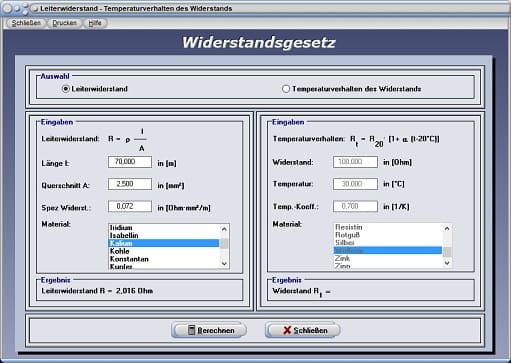Select Zinn in right material list

(388, 266)
